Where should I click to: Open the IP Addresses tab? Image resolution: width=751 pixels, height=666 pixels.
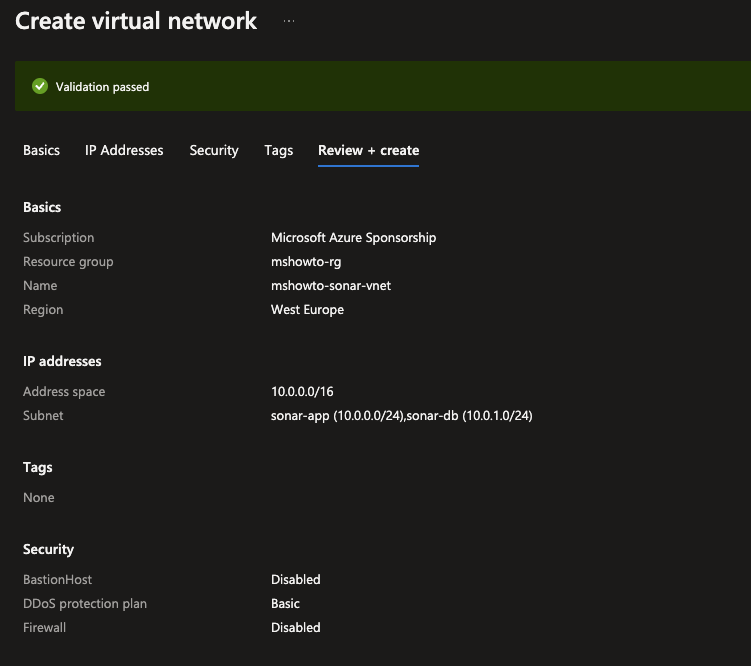[124, 150]
